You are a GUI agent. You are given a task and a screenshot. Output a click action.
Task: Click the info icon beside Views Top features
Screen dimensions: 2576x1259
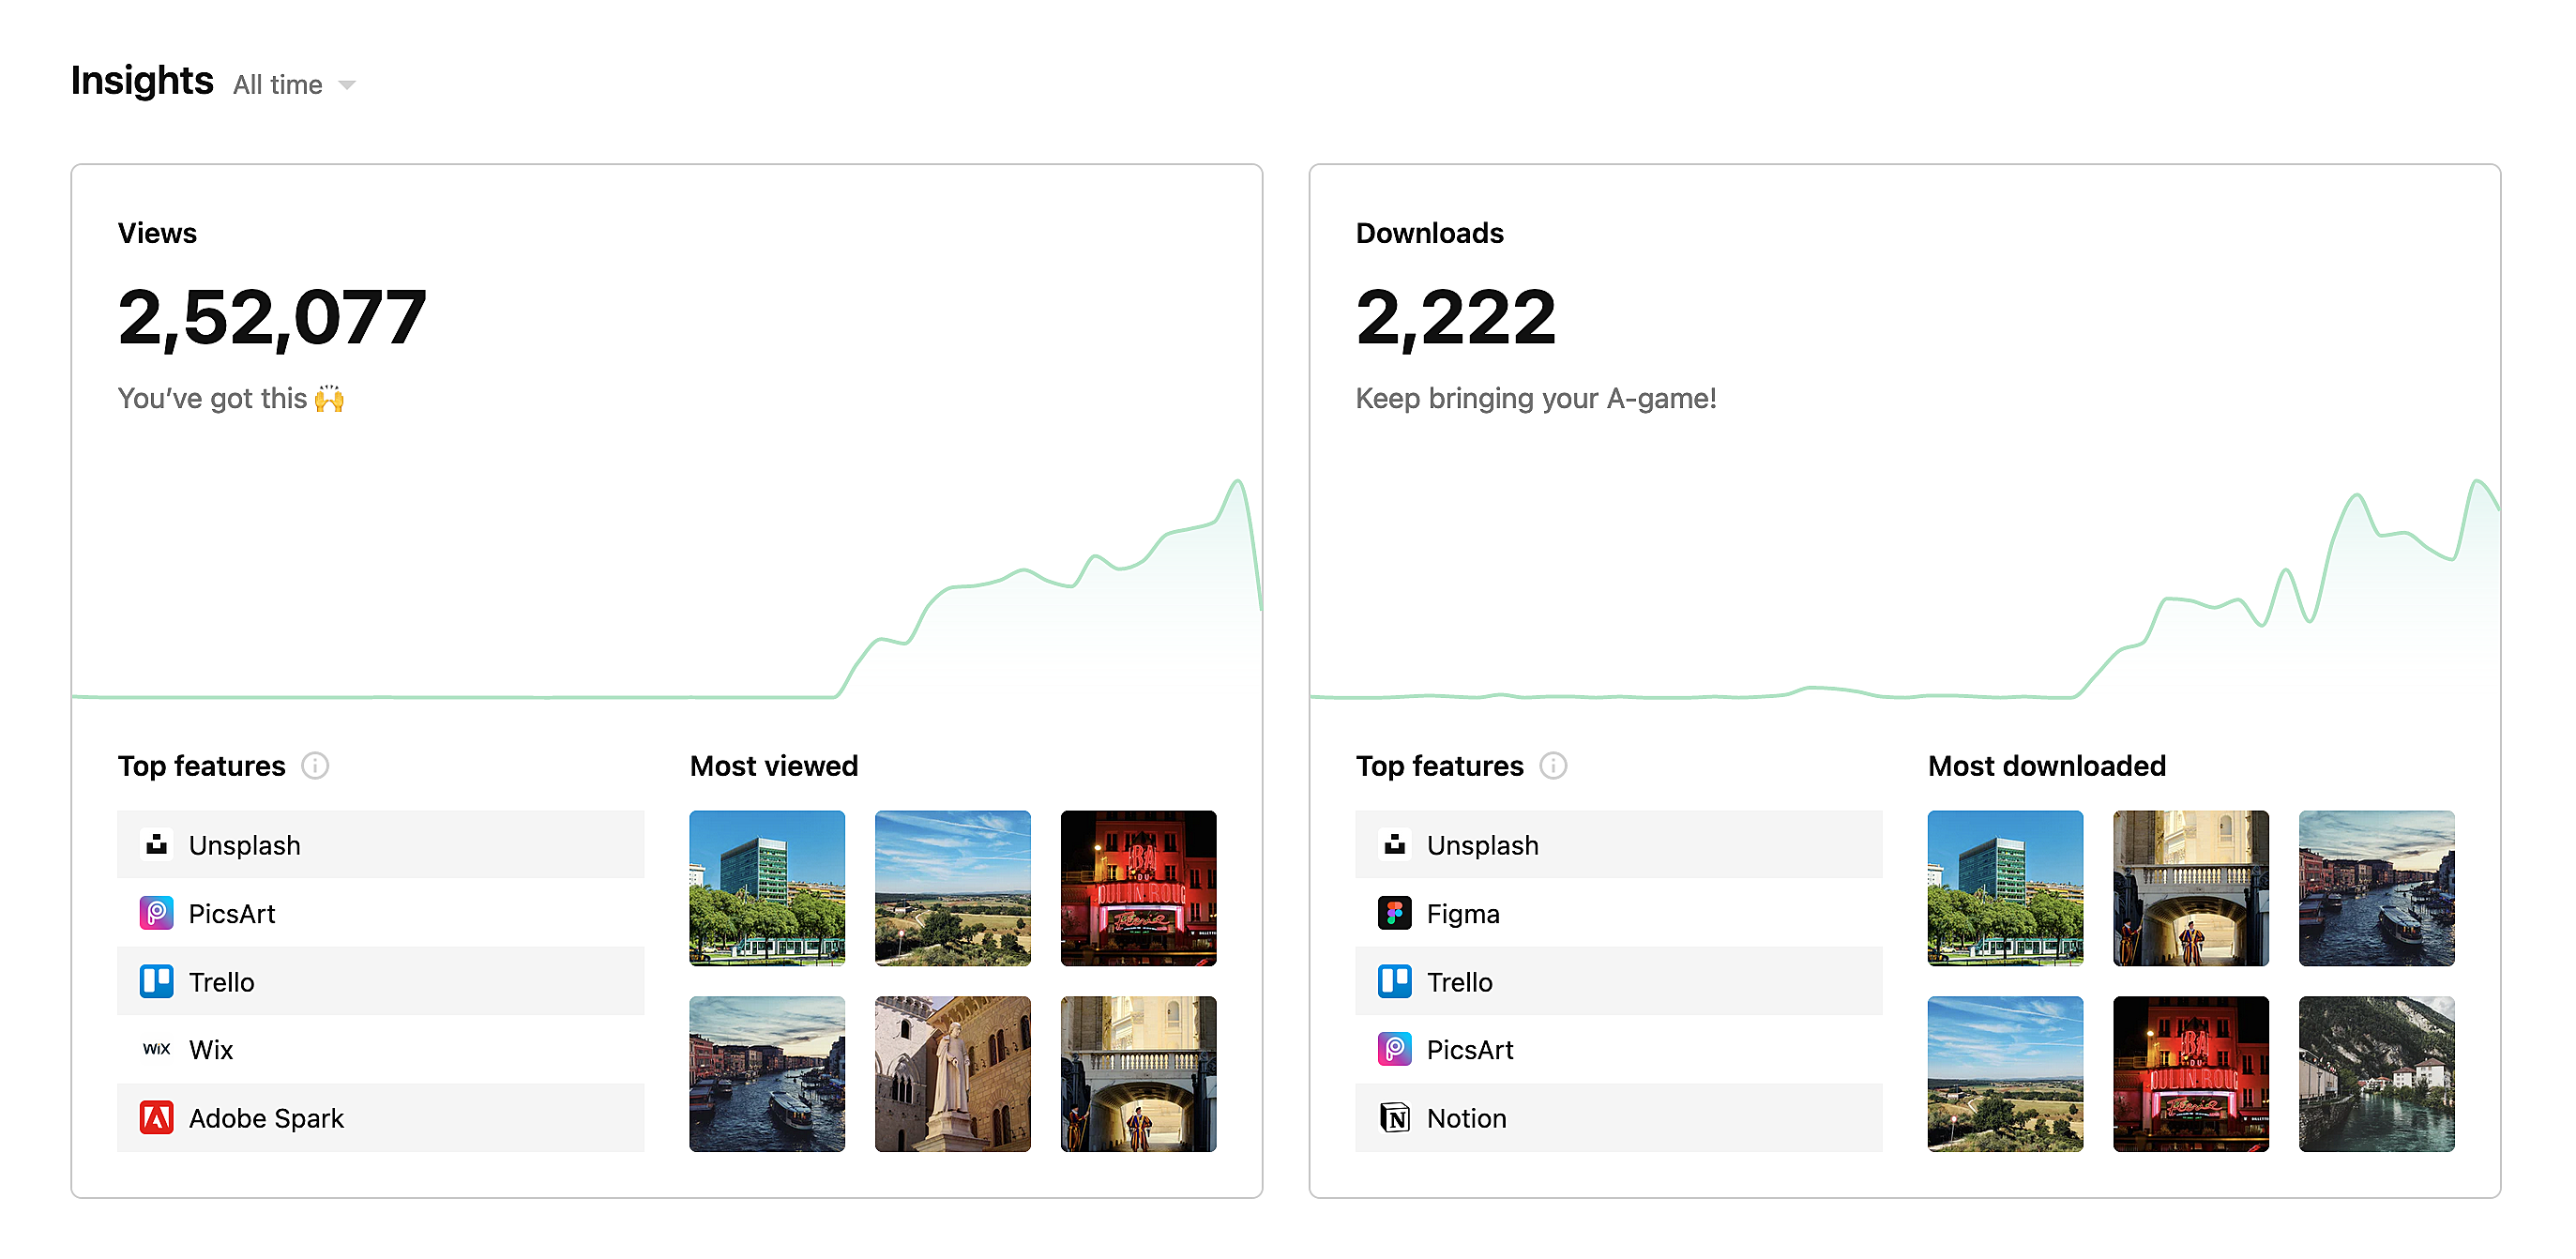tap(315, 766)
